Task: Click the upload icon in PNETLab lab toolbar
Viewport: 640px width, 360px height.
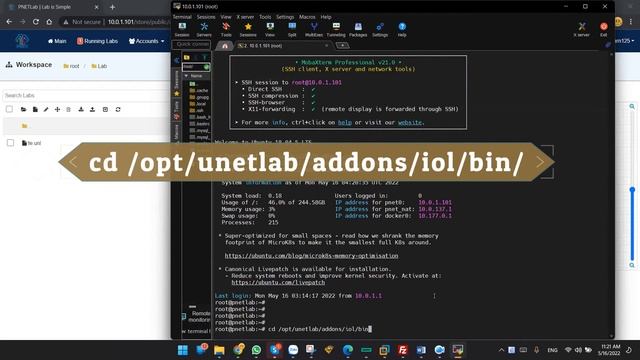Action: coord(92,109)
